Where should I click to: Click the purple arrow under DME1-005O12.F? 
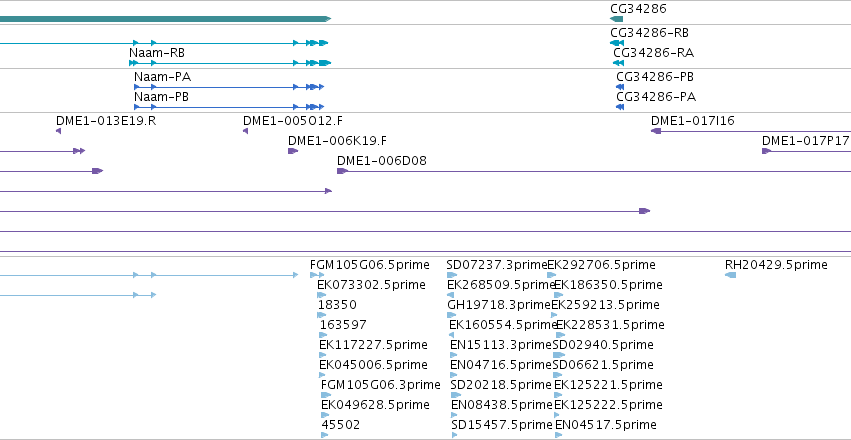point(245,131)
